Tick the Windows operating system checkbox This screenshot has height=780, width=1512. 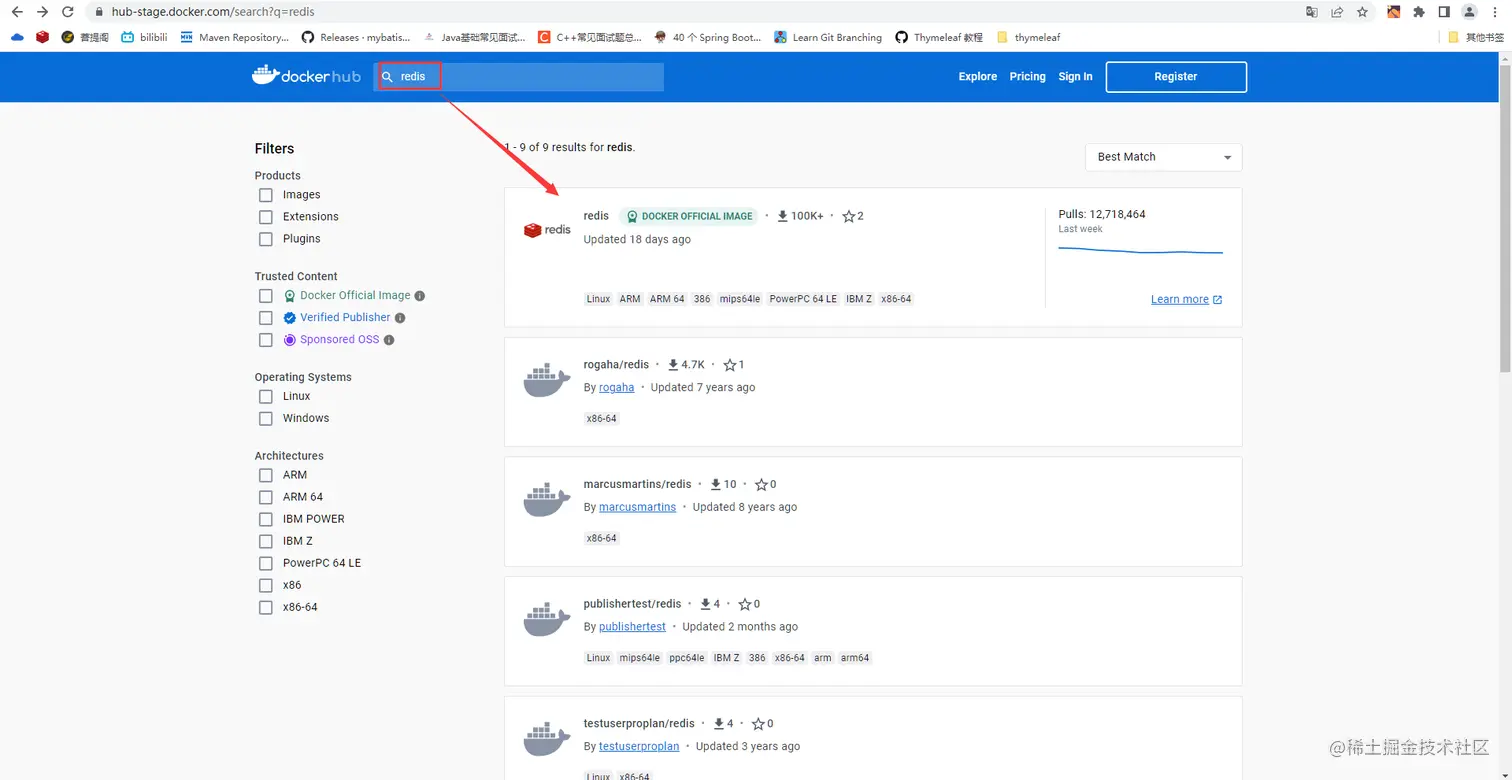tap(266, 419)
